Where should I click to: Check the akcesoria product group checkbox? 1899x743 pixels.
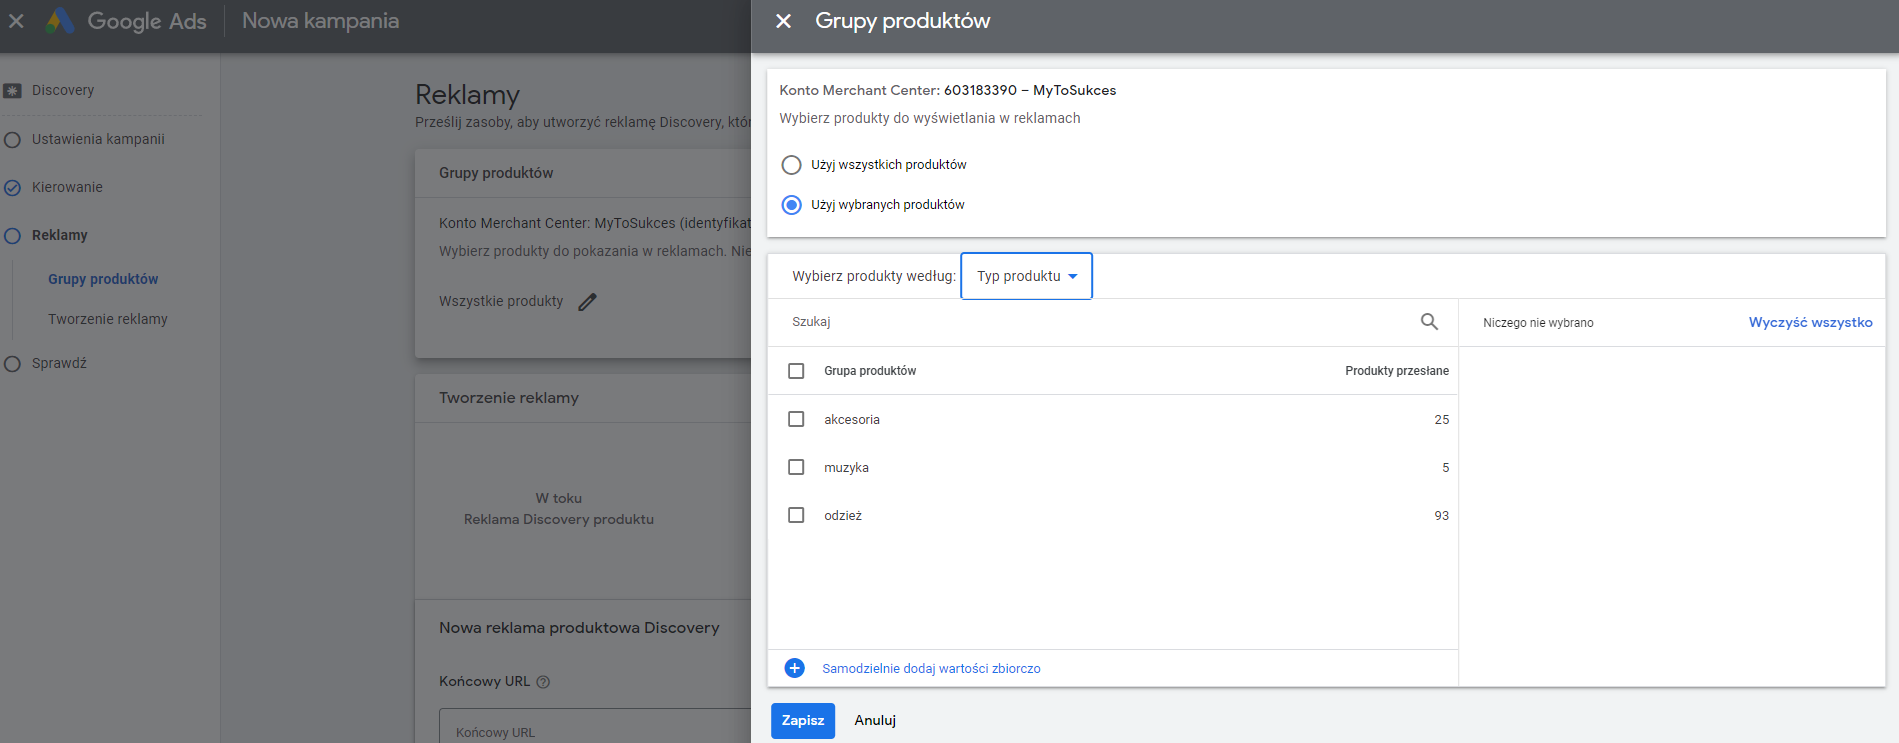(x=796, y=419)
